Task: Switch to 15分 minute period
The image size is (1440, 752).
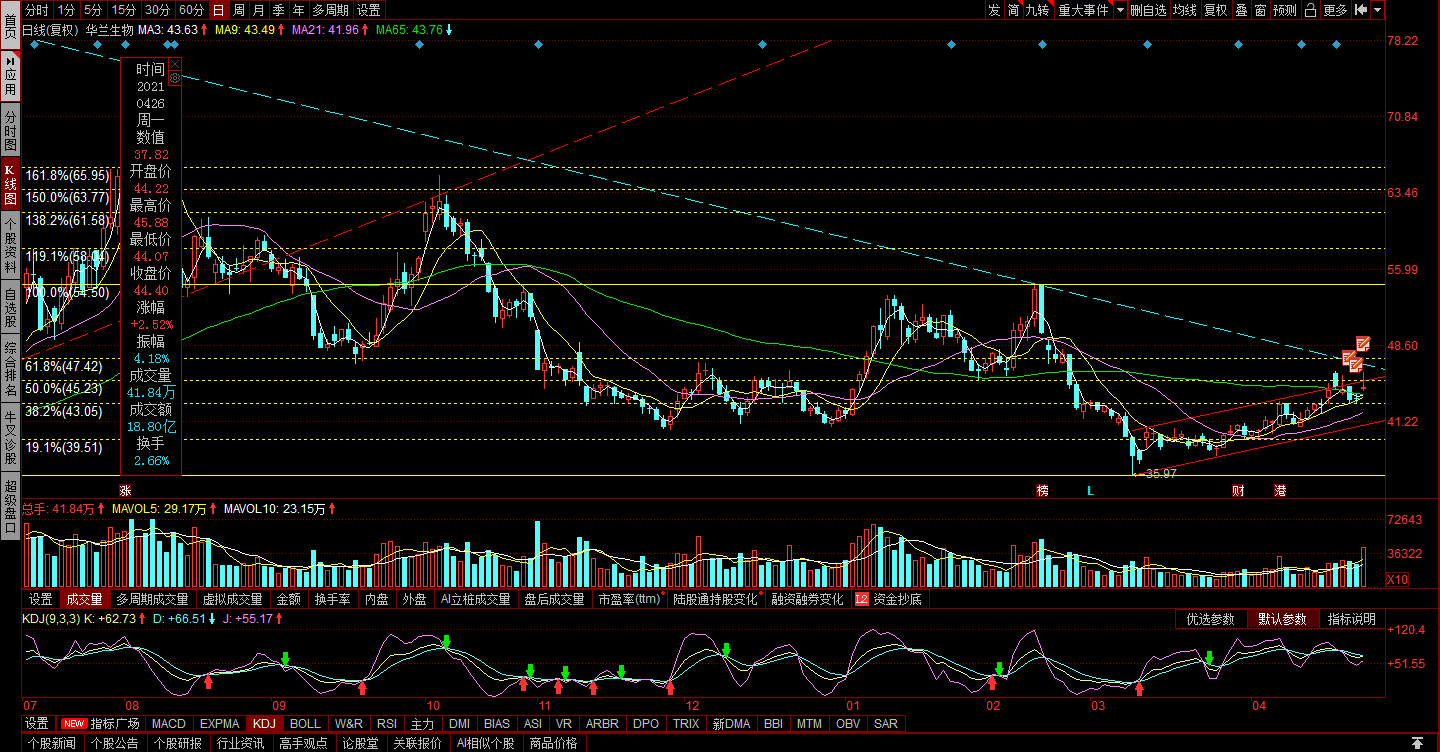Action: [124, 10]
